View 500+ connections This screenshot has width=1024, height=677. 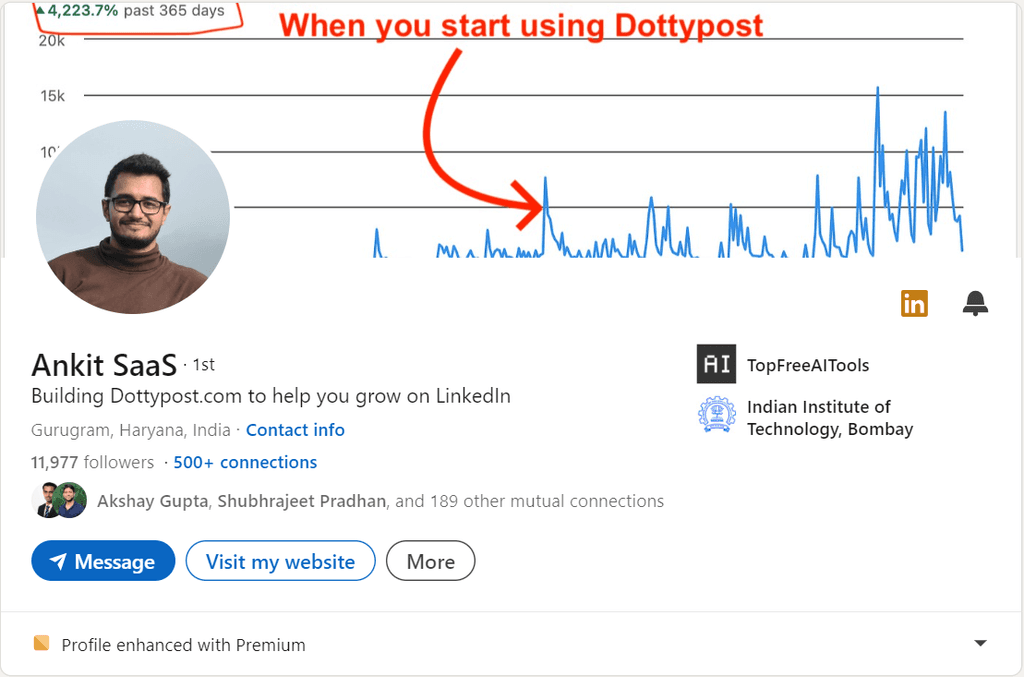(x=245, y=462)
